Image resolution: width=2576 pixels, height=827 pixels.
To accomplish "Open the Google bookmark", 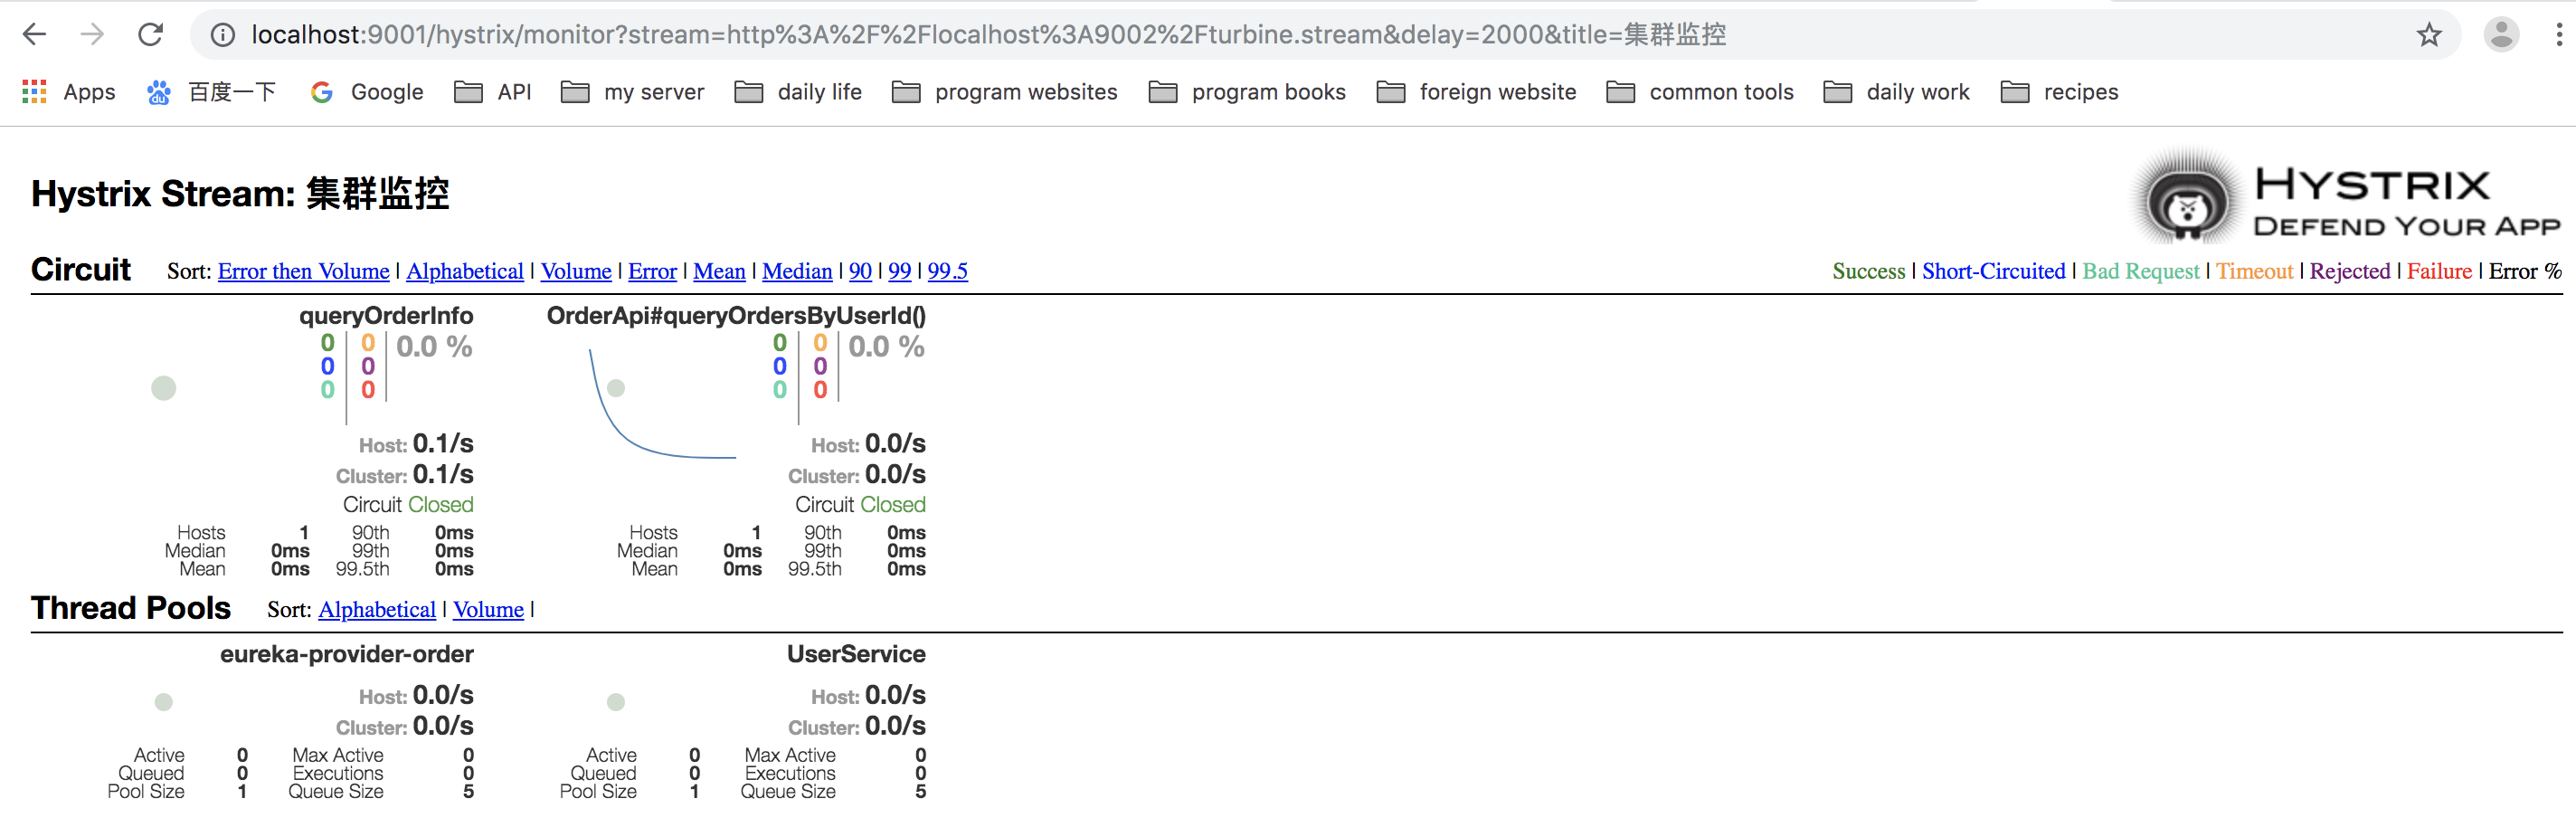I will click(x=367, y=92).
